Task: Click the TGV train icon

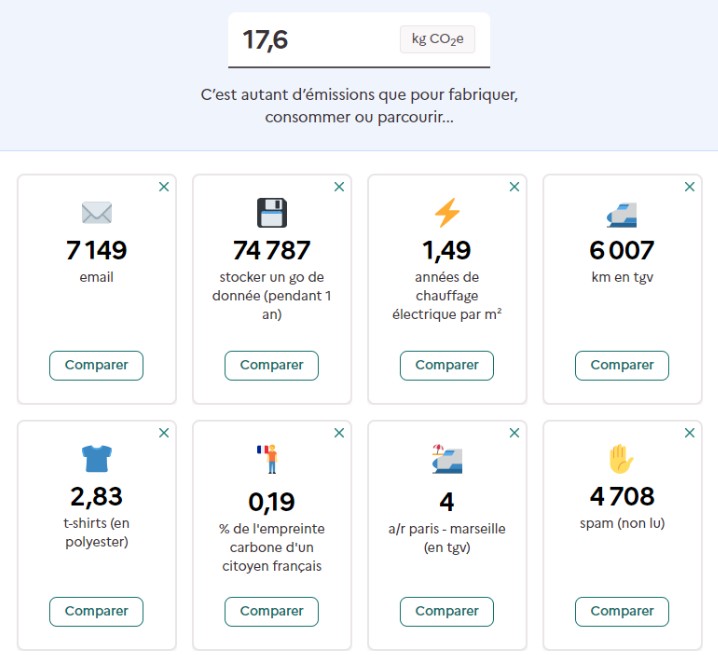Action: tap(622, 213)
